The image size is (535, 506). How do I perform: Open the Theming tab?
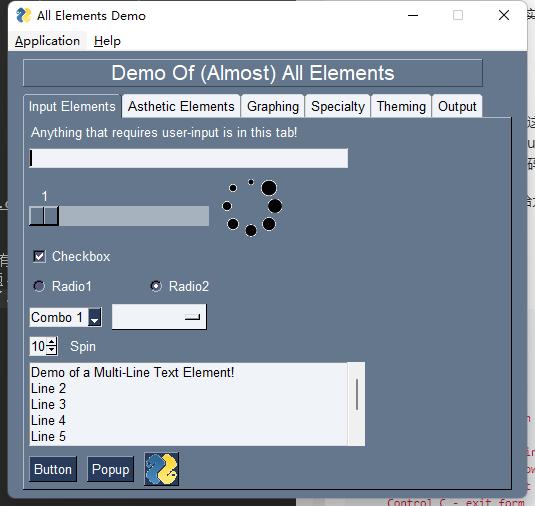point(401,106)
